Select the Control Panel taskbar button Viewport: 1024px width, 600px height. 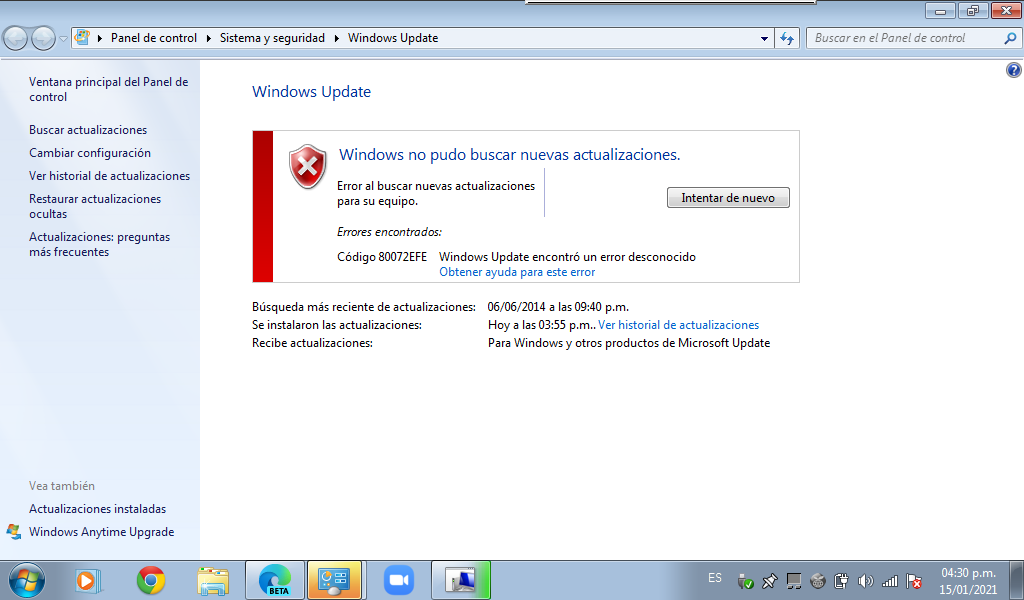[334, 580]
